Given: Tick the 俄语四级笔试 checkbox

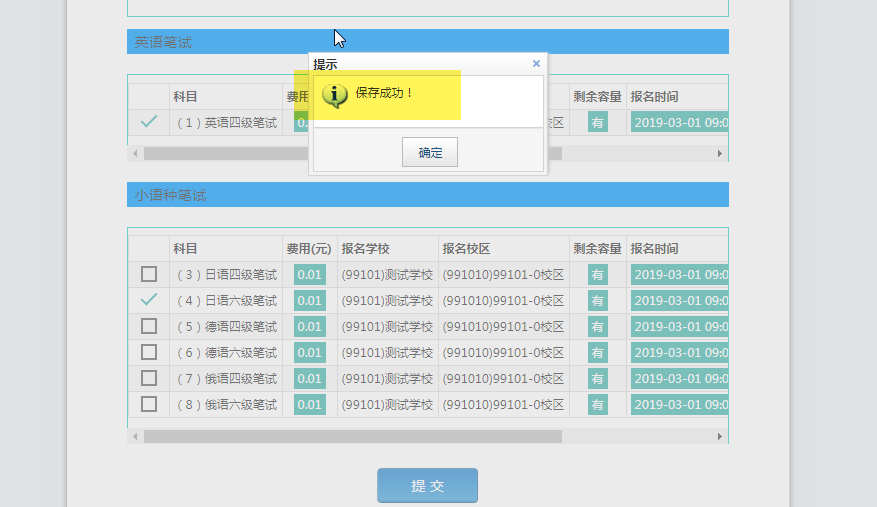Looking at the screenshot, I should pyautogui.click(x=149, y=378).
